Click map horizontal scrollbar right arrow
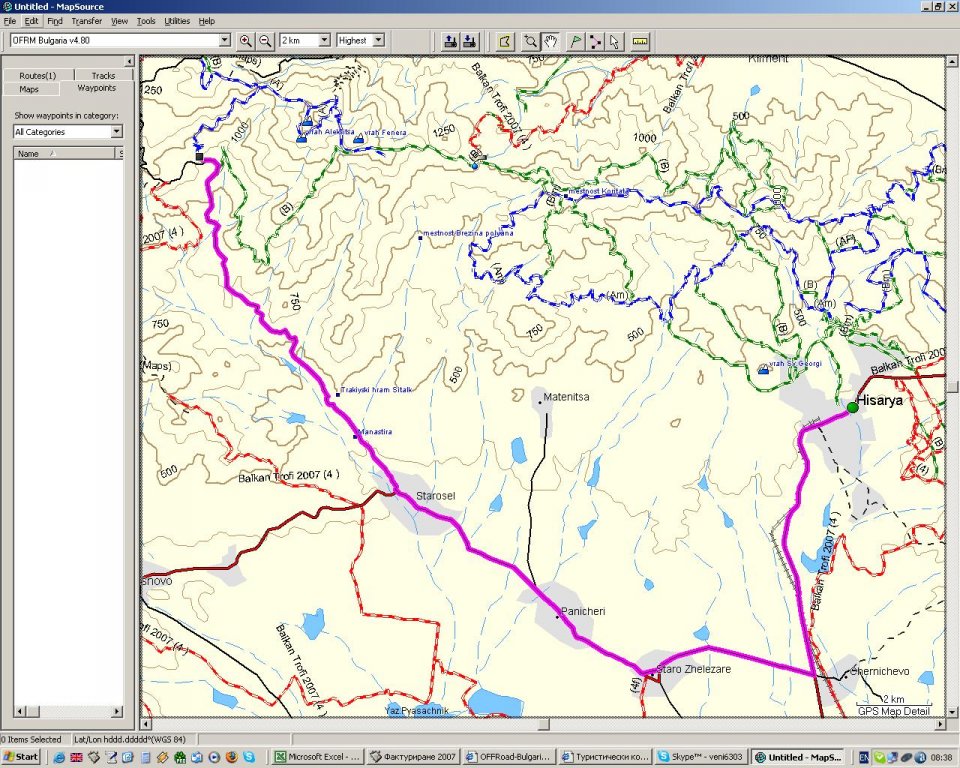This screenshot has height=768, width=960. coord(940,724)
